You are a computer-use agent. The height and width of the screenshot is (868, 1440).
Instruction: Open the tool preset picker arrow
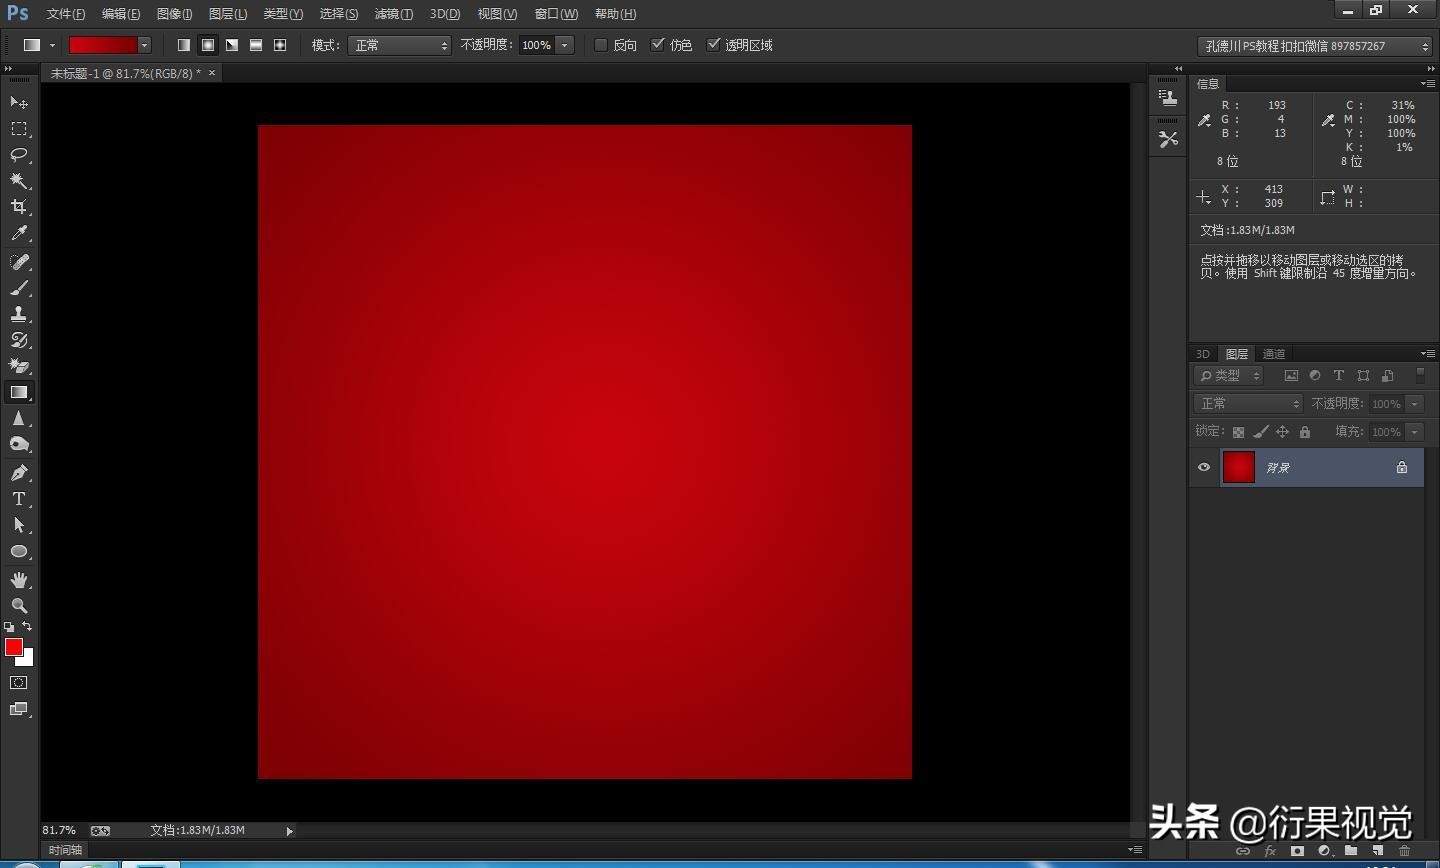coord(52,45)
